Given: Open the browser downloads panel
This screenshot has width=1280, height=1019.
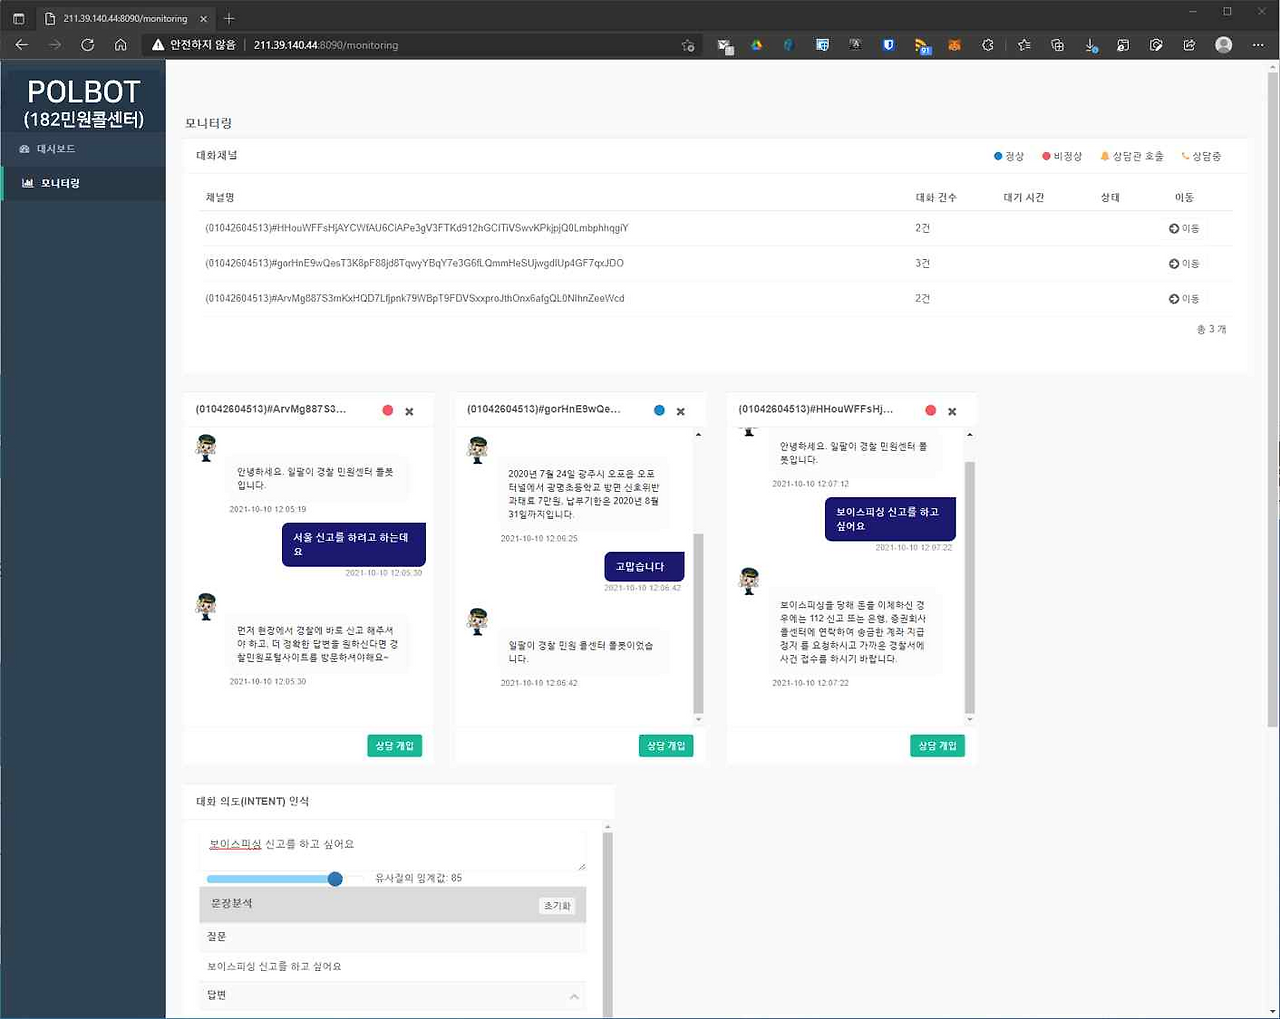Looking at the screenshot, I should tap(1091, 45).
